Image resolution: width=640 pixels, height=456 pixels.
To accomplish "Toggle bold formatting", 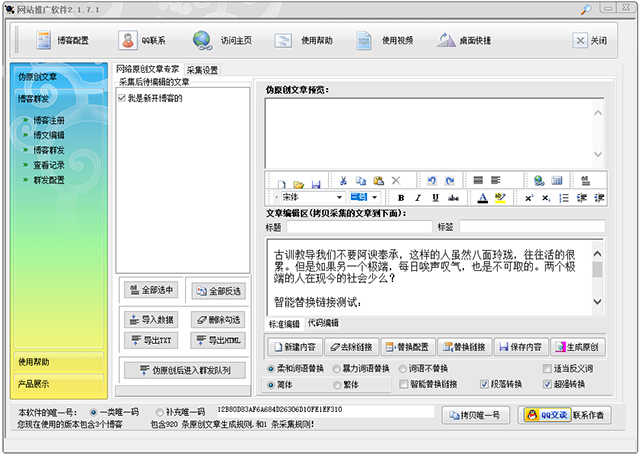I will (x=401, y=198).
